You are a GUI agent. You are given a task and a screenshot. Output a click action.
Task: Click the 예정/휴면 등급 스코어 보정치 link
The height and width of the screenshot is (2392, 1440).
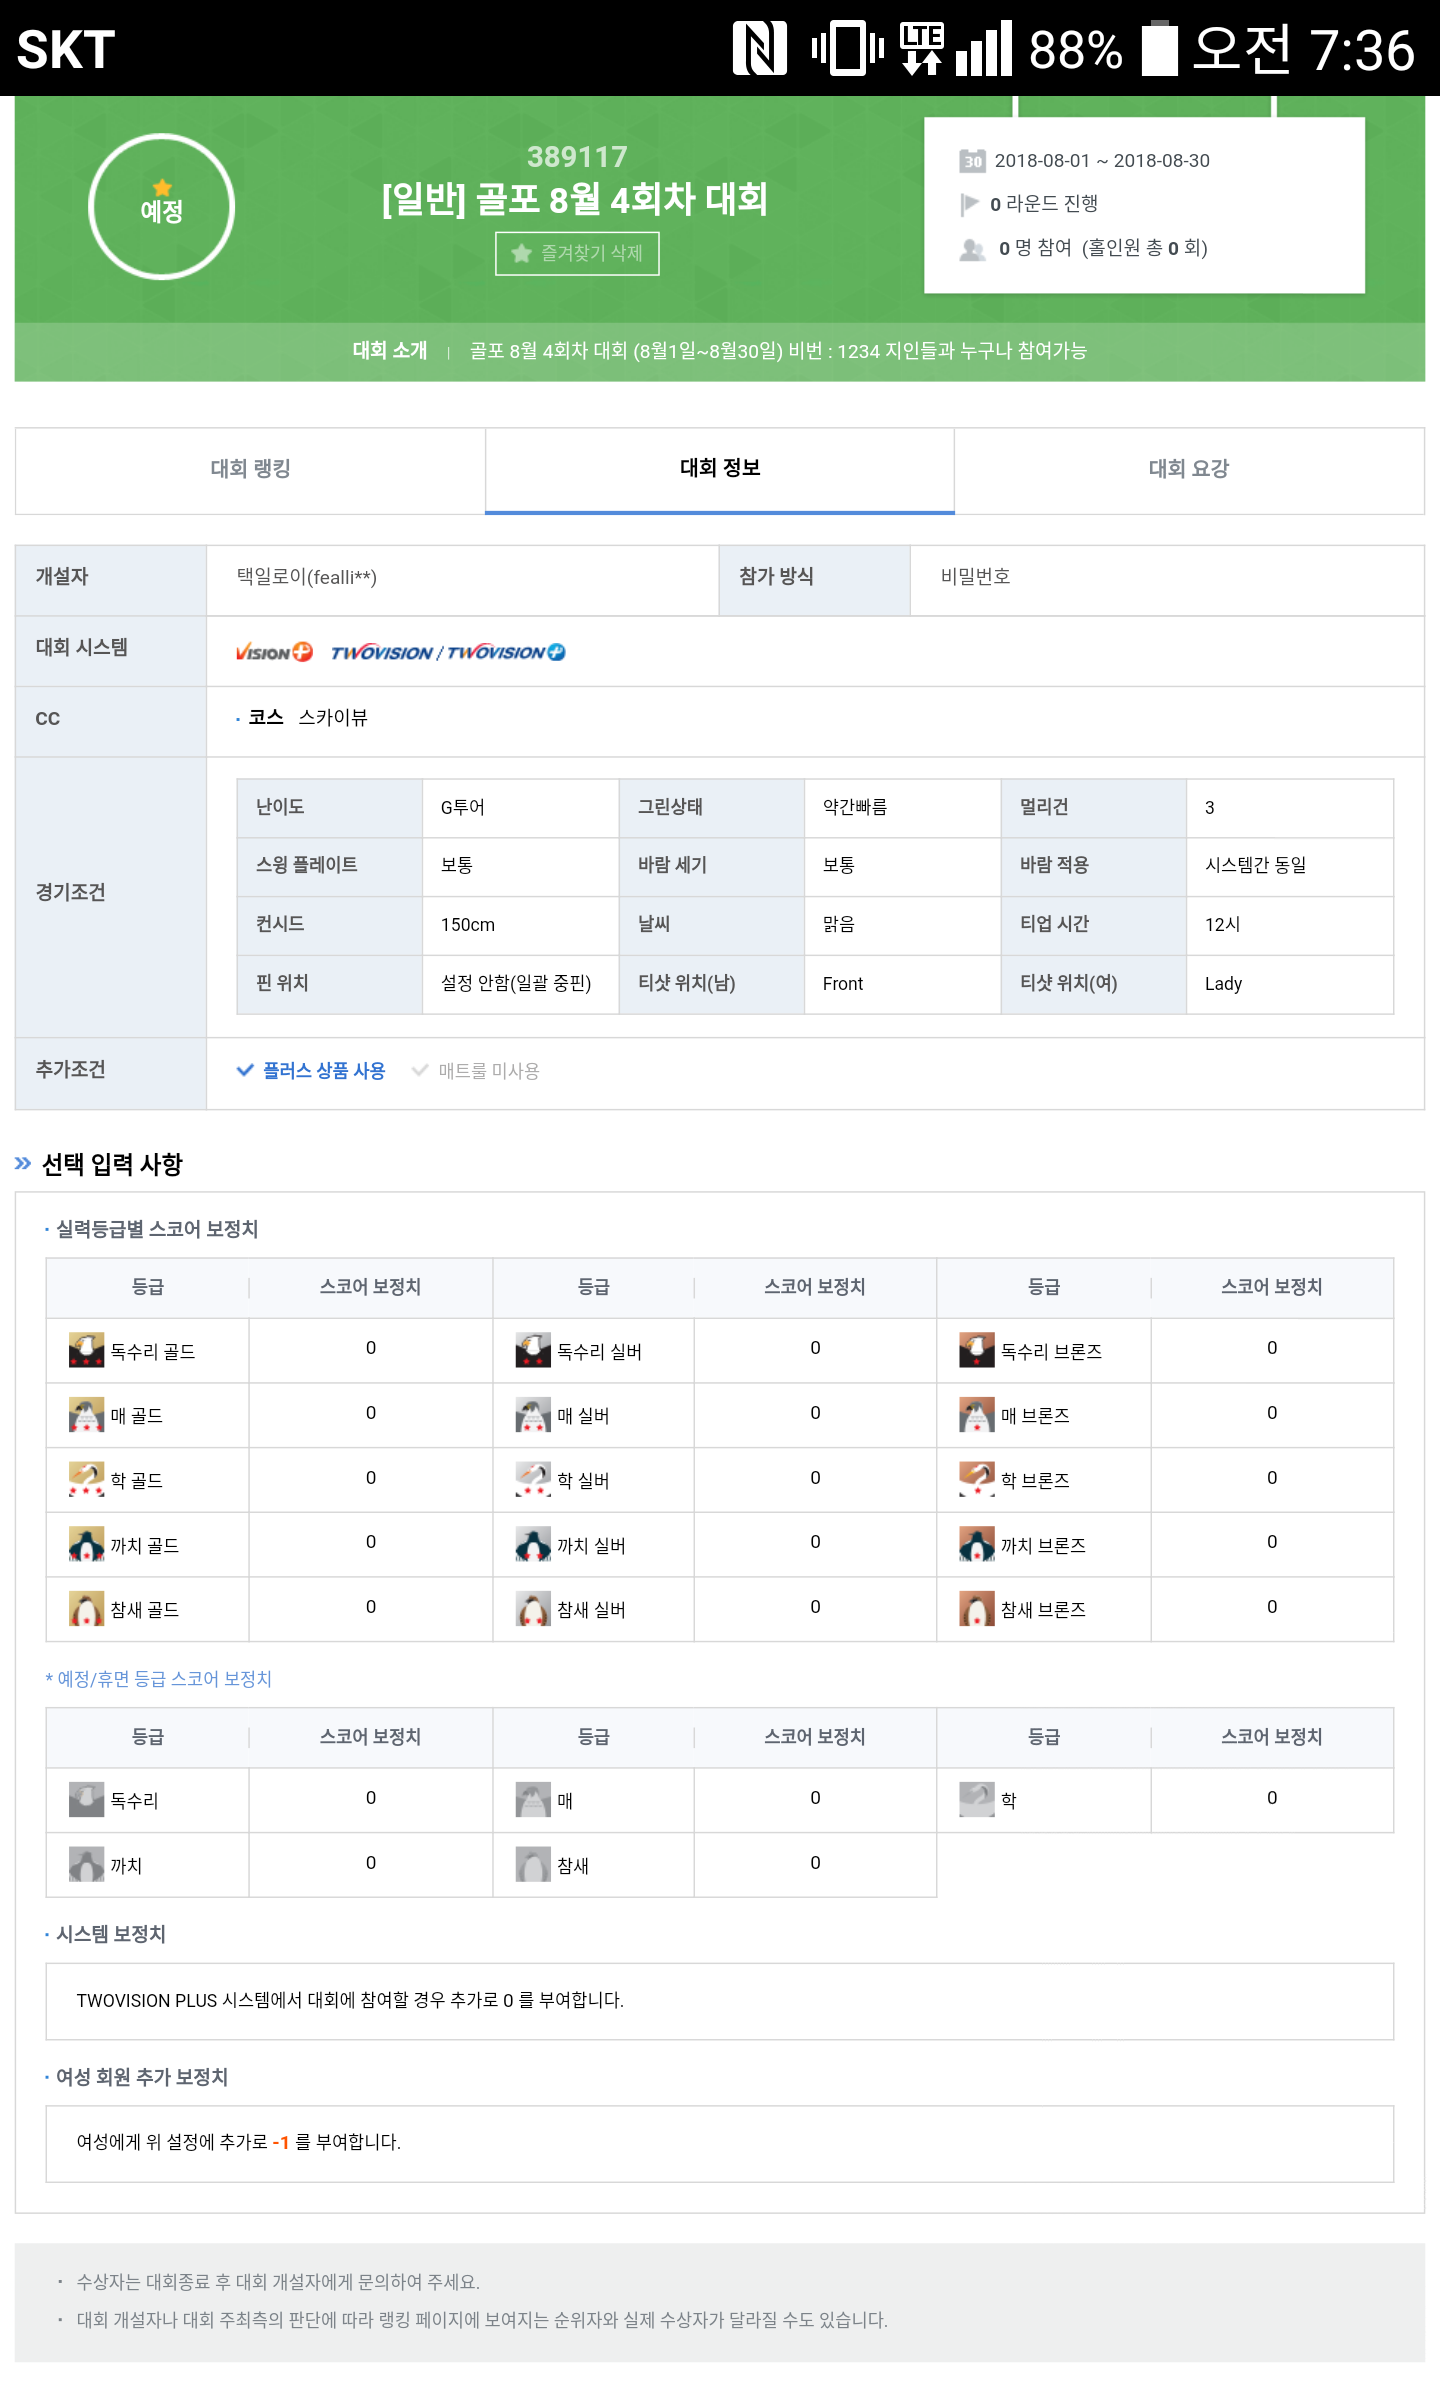[x=160, y=1679]
